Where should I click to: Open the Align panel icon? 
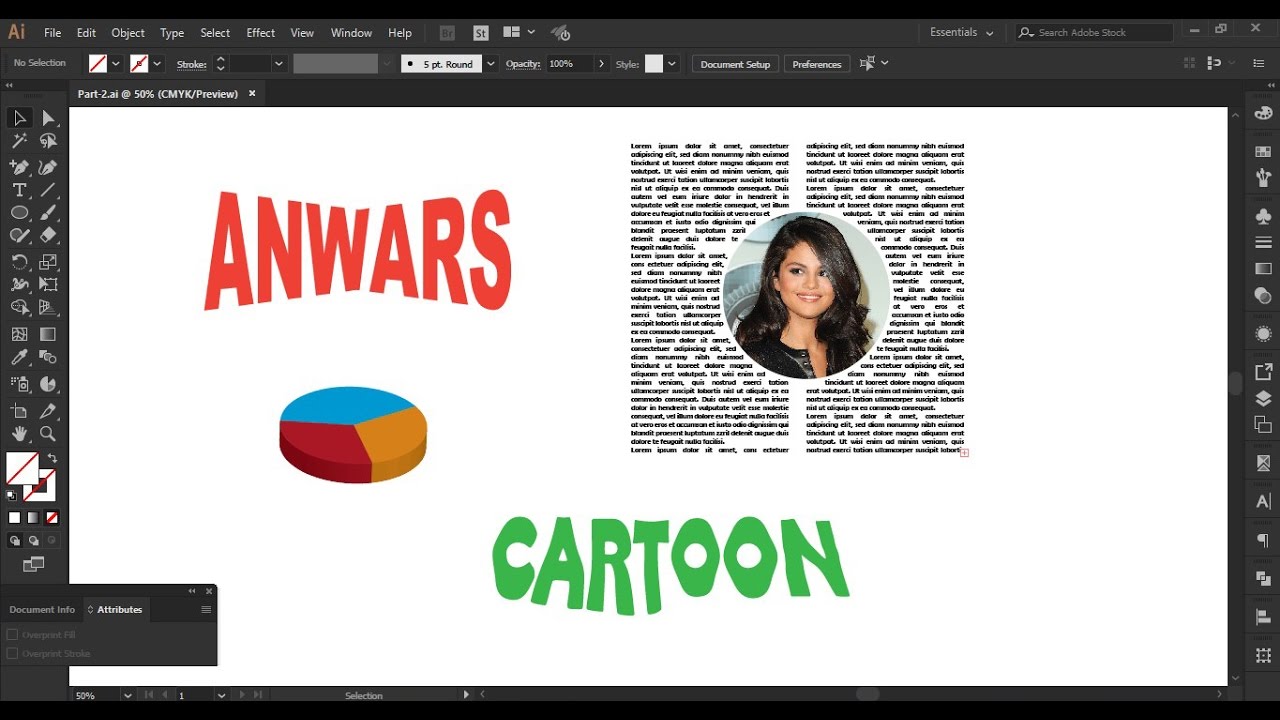point(1263,618)
